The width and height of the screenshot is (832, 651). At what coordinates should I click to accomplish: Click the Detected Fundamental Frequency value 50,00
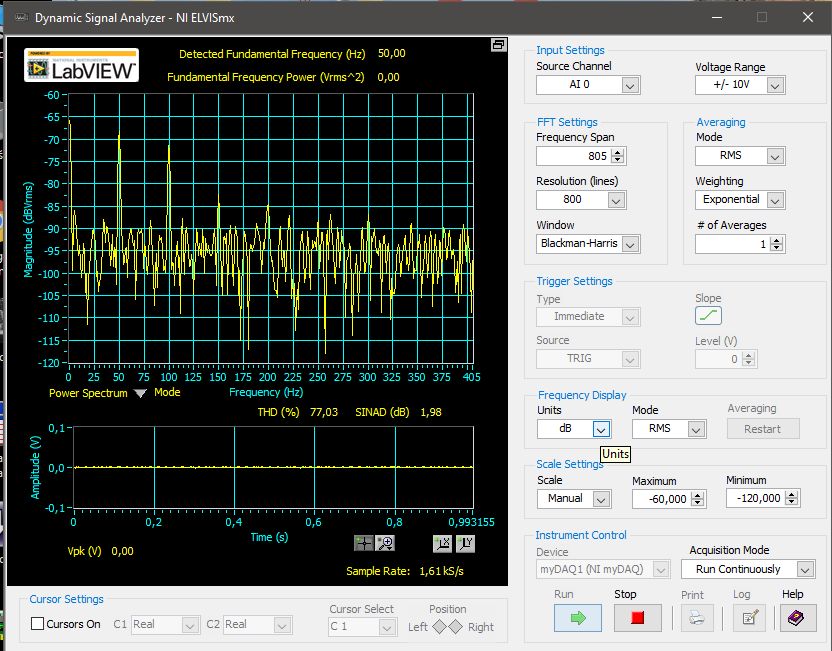[392, 54]
